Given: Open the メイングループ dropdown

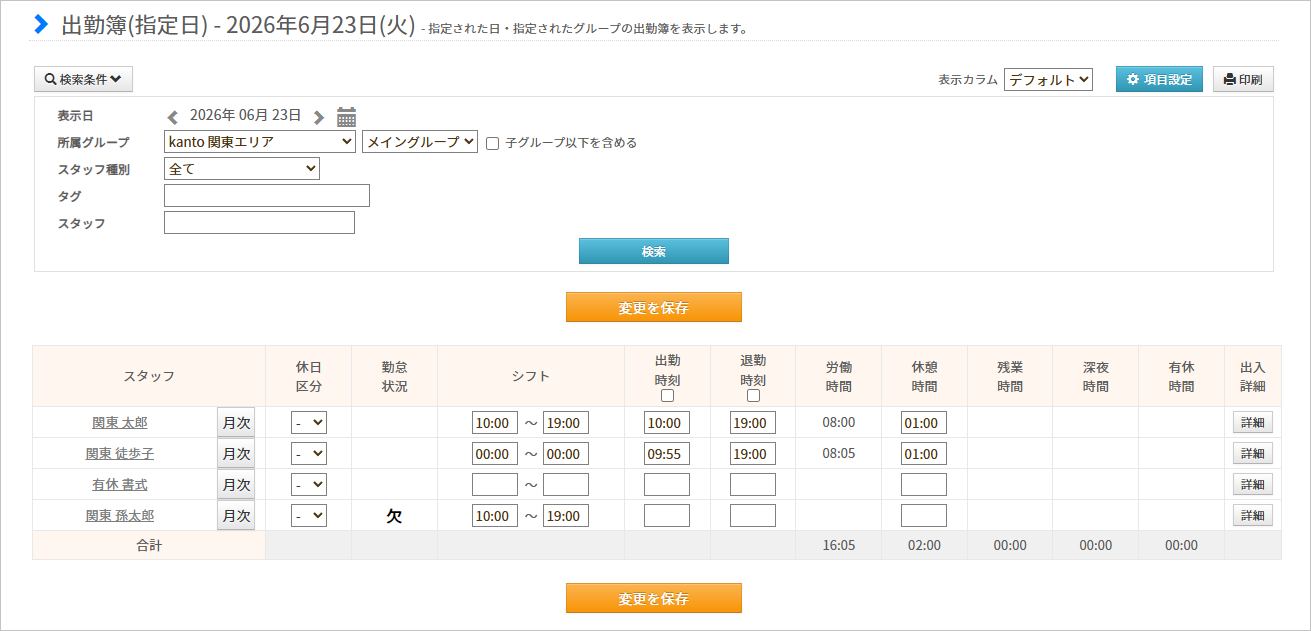Looking at the screenshot, I should coord(420,142).
